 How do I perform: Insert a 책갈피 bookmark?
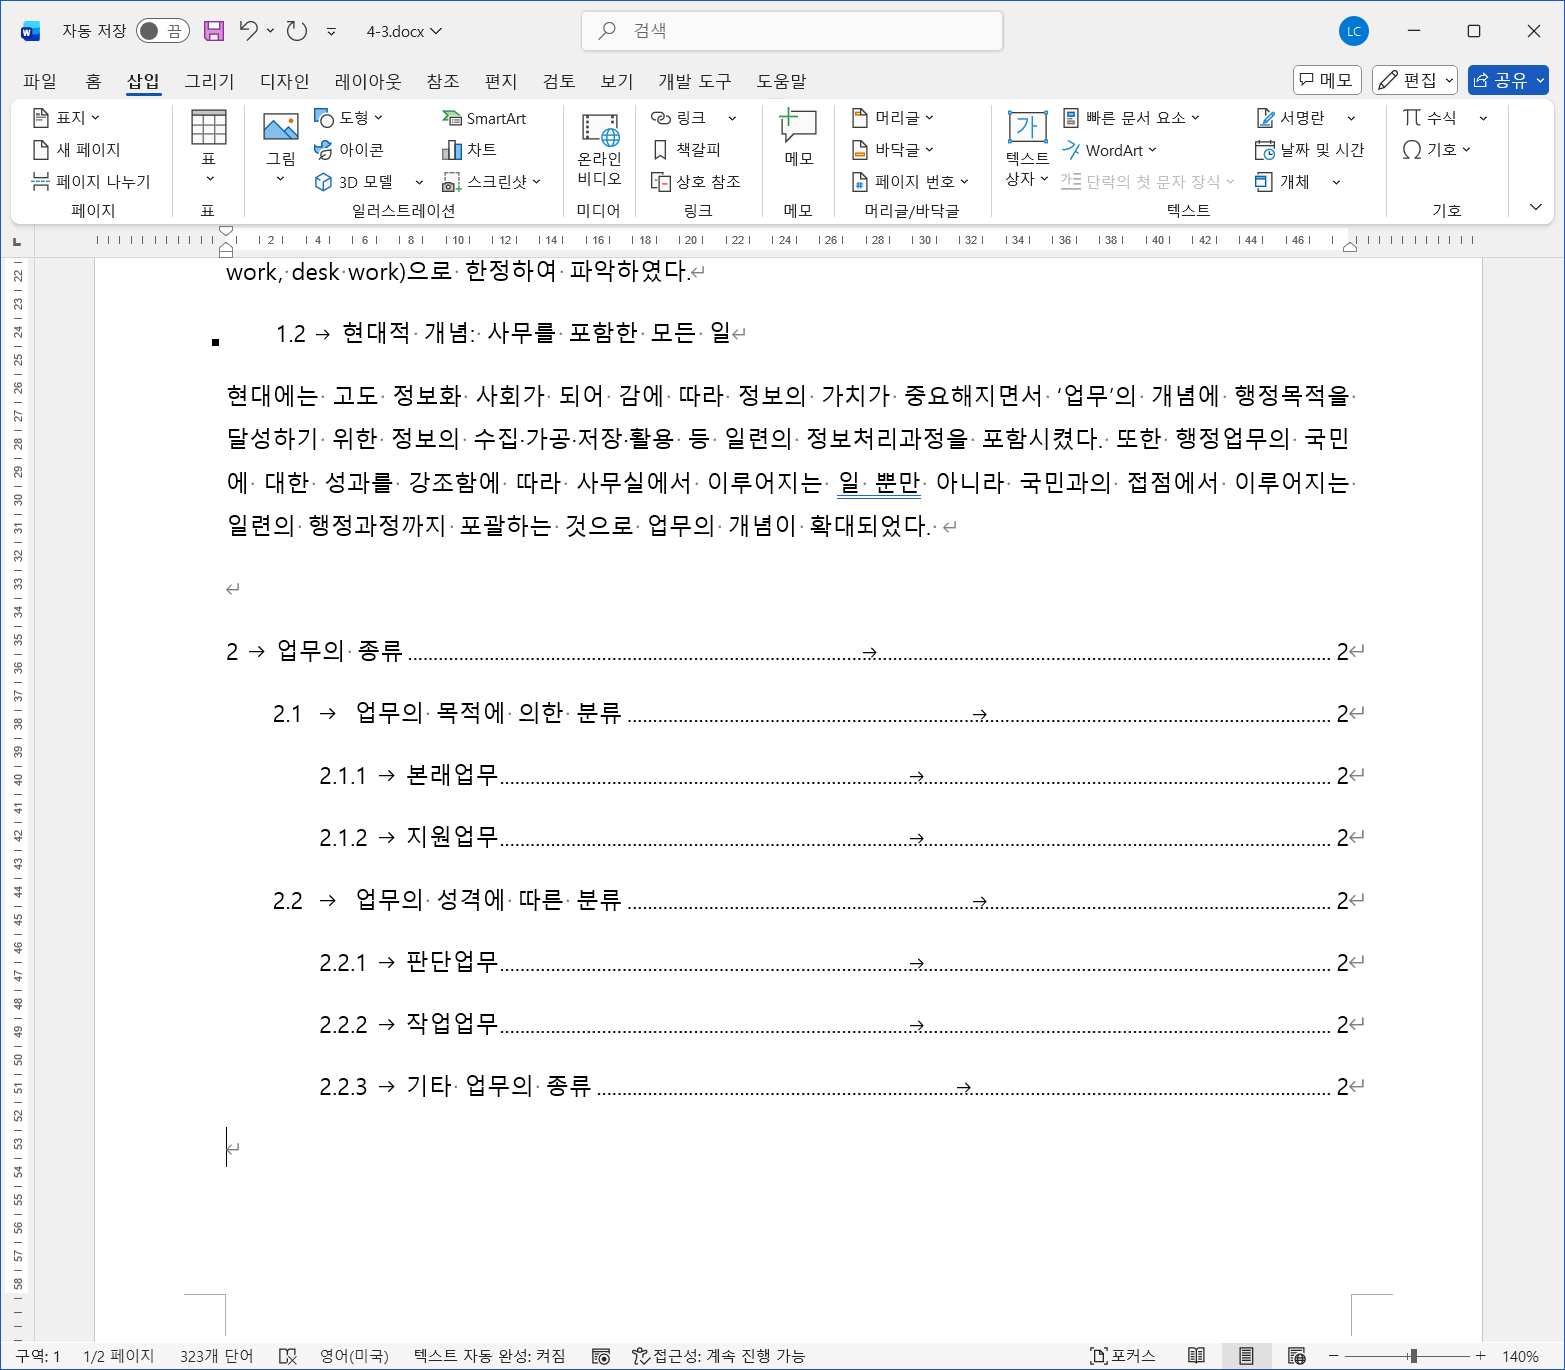coord(686,150)
